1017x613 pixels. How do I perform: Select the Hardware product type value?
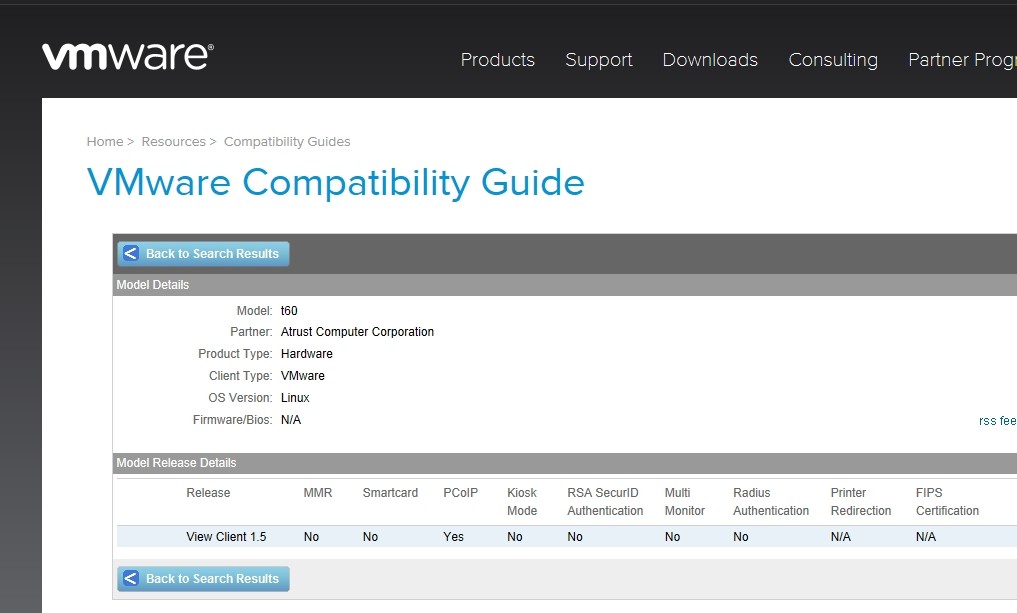[306, 354]
